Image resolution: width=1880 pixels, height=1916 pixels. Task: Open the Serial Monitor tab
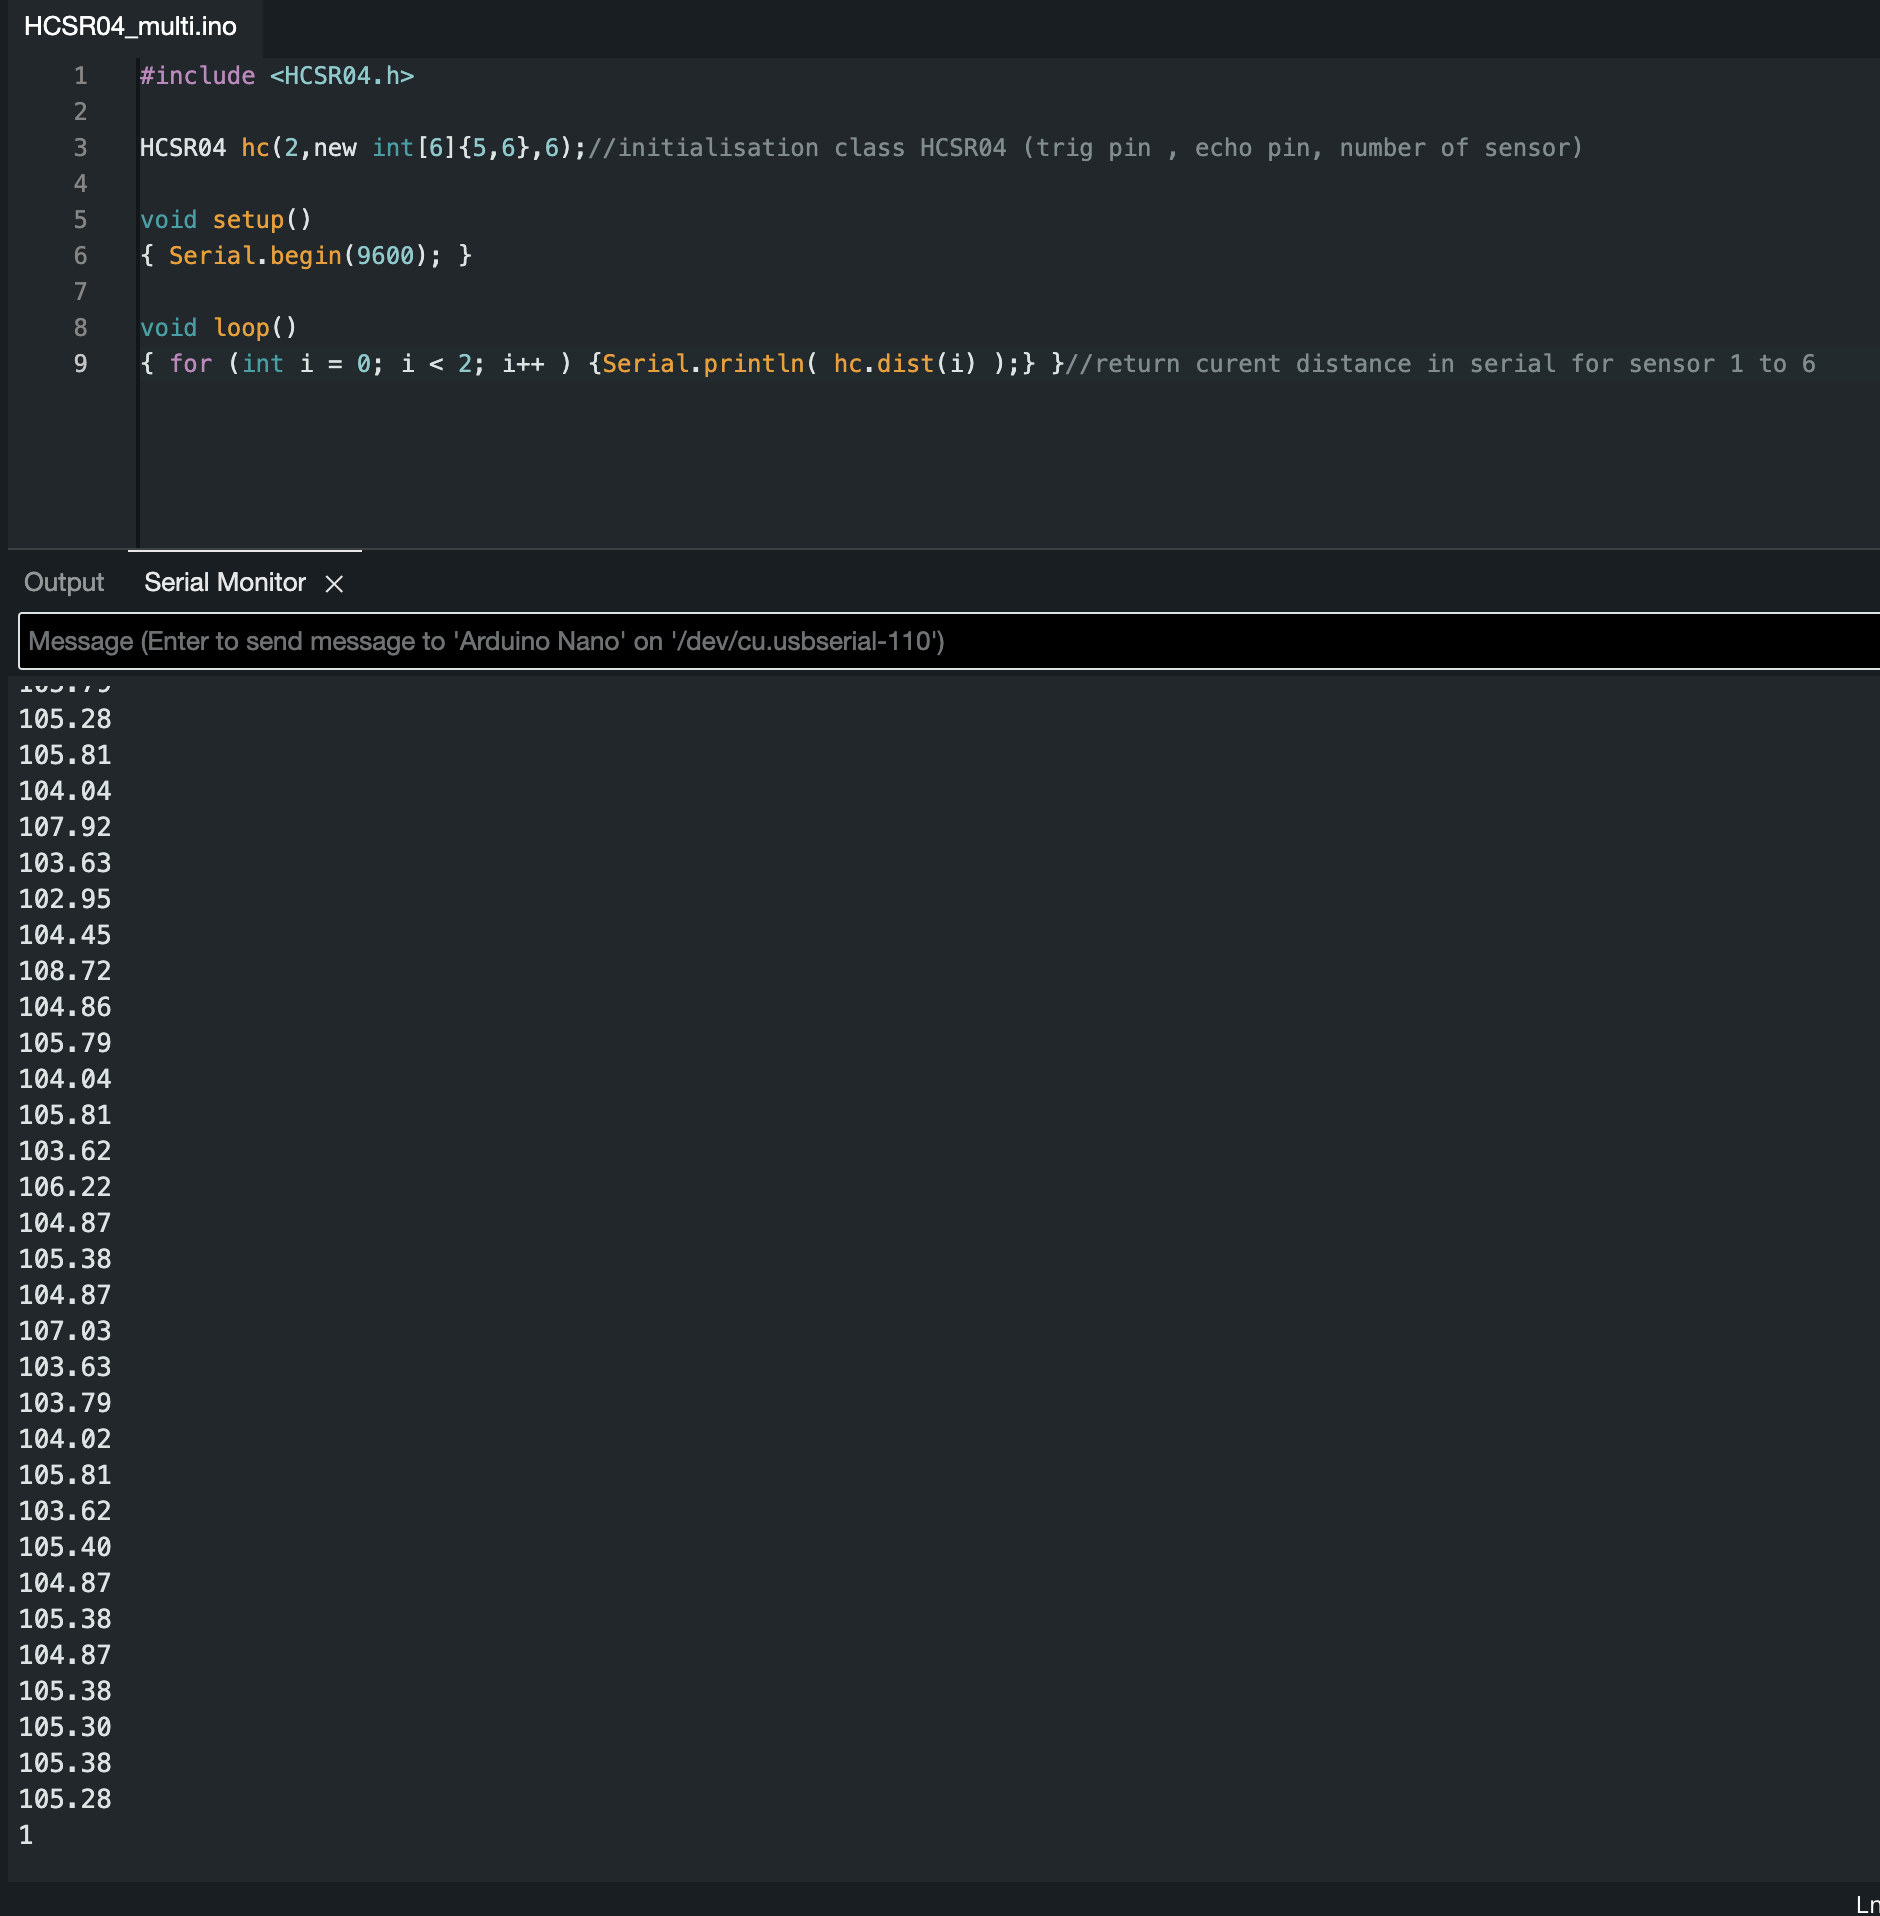click(225, 582)
